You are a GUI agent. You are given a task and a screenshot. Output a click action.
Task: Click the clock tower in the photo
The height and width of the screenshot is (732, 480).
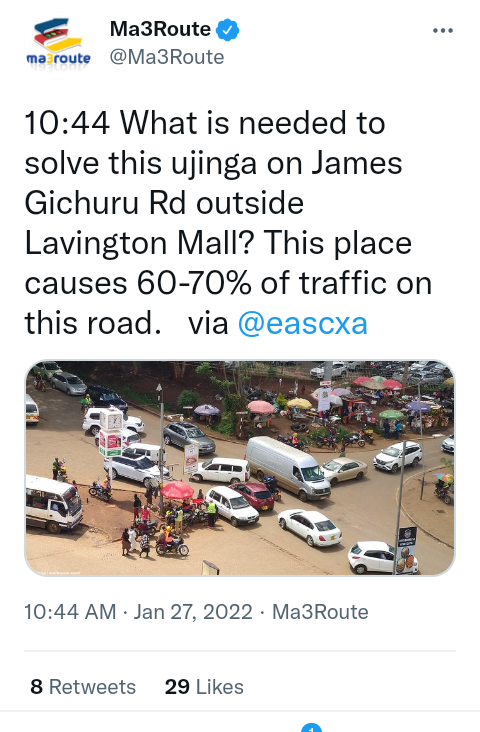pos(111,432)
